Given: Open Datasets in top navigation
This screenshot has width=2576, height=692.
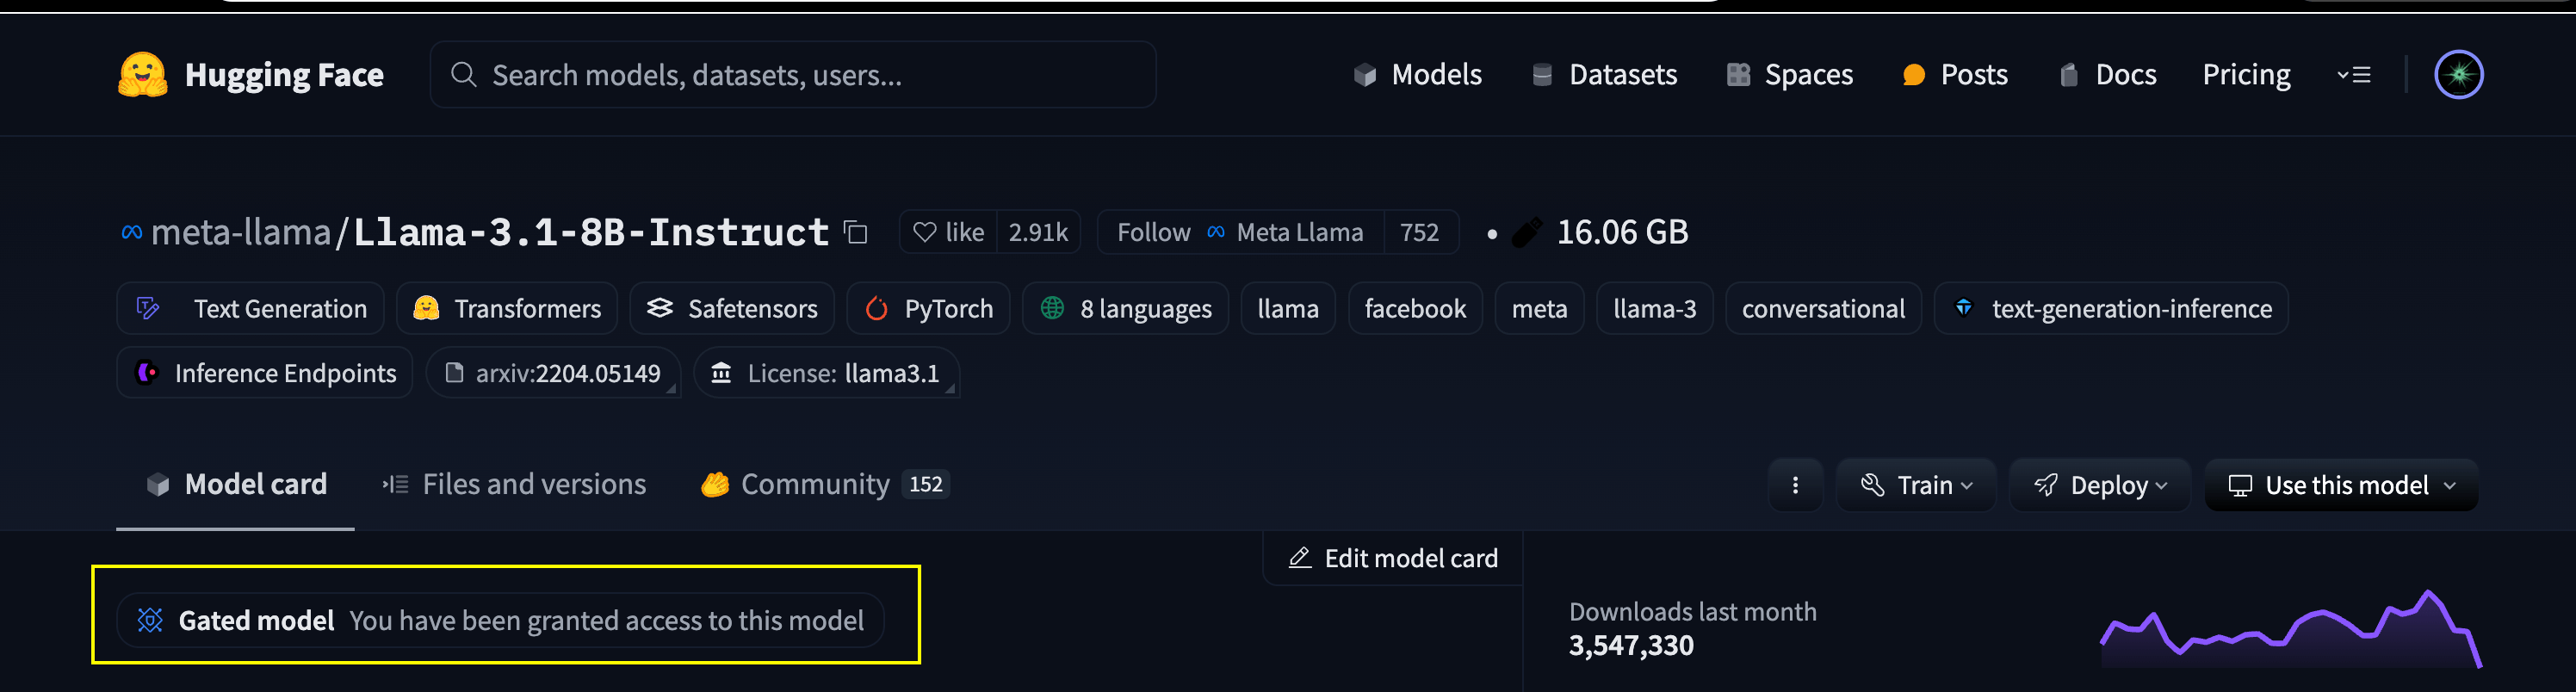Looking at the screenshot, I should point(1604,75).
